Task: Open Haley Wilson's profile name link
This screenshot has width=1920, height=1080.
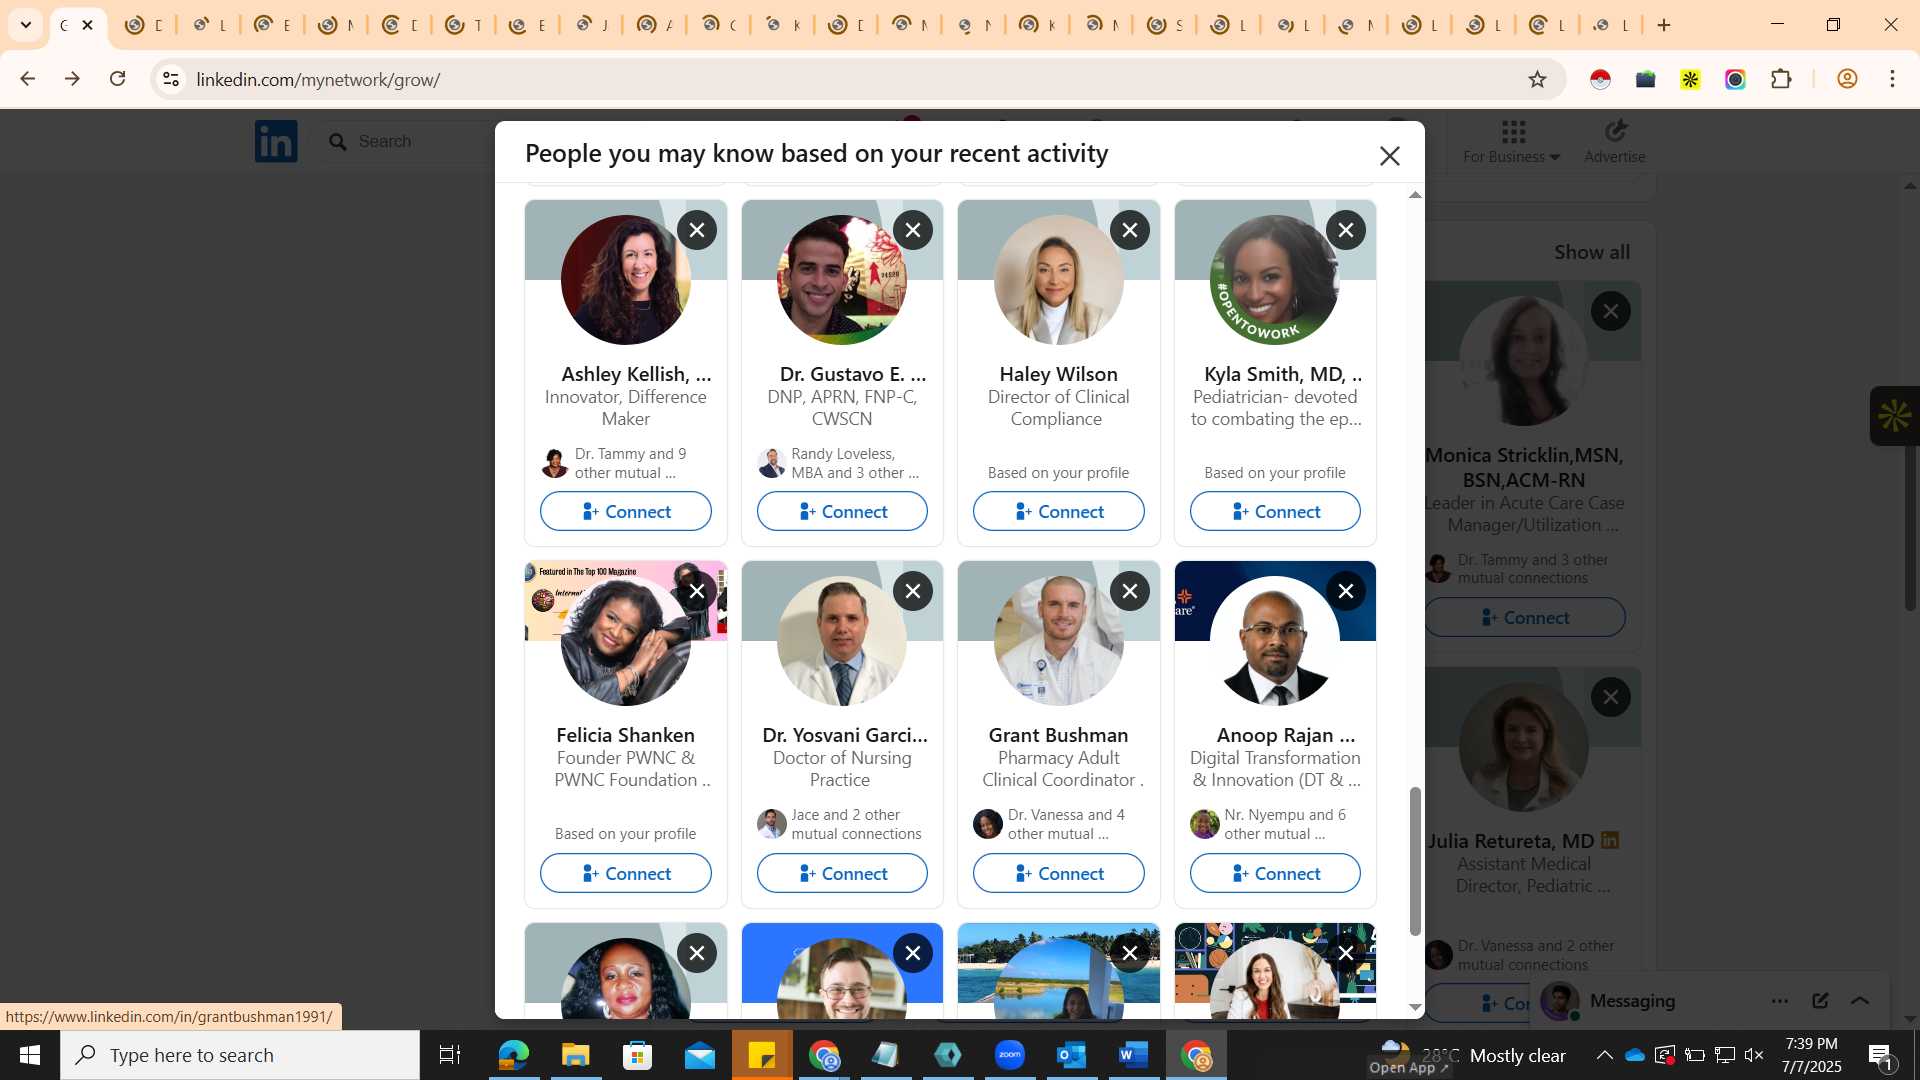Action: pos(1058,374)
